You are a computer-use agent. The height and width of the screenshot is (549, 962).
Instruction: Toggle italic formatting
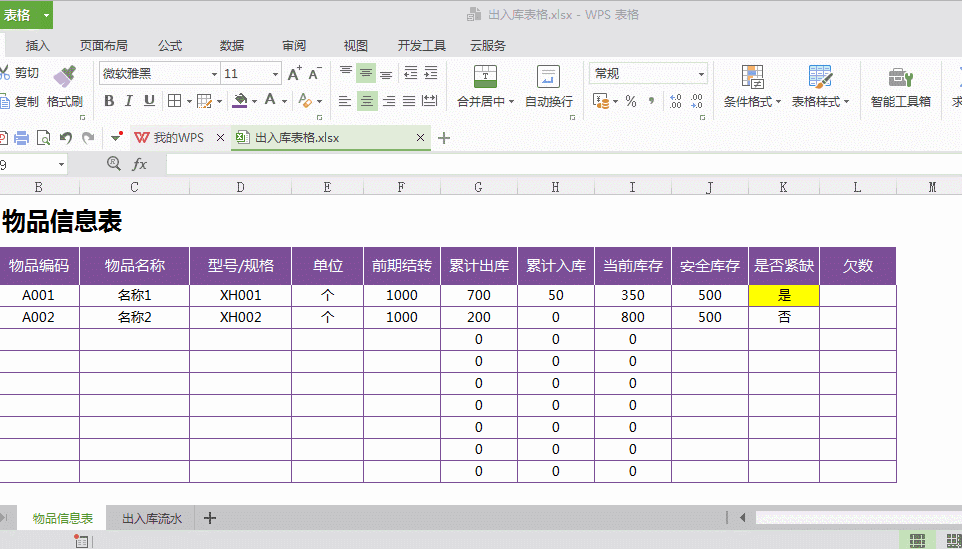(129, 101)
